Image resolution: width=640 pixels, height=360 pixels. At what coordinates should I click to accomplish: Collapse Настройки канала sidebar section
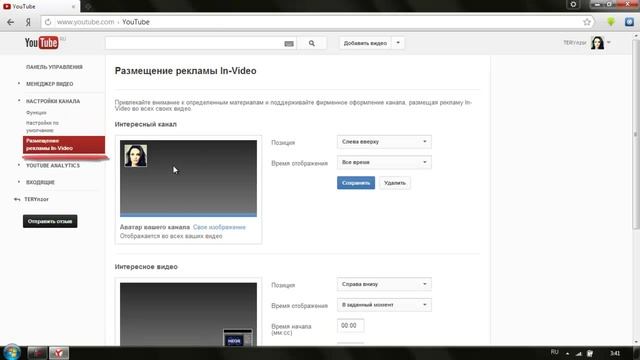[53, 101]
